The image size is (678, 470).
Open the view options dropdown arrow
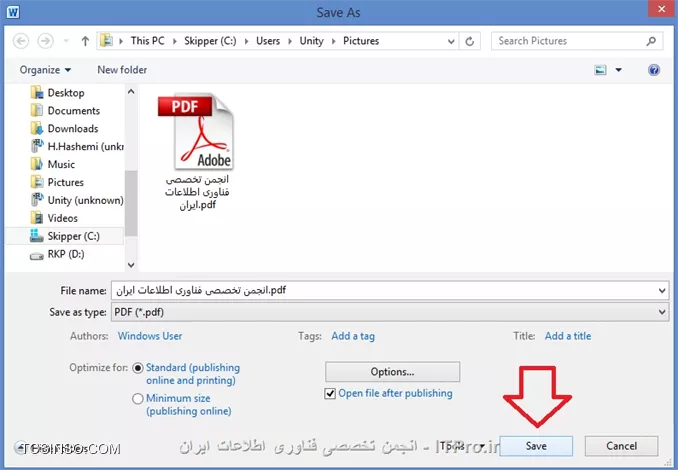point(619,70)
